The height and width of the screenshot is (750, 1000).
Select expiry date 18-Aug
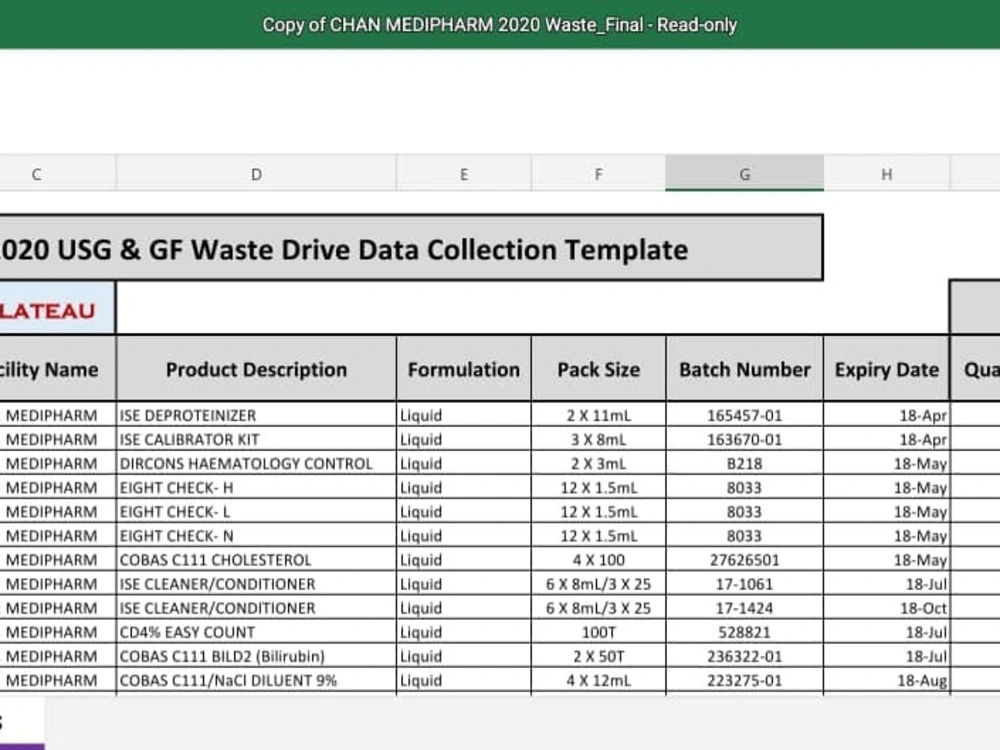click(886, 680)
